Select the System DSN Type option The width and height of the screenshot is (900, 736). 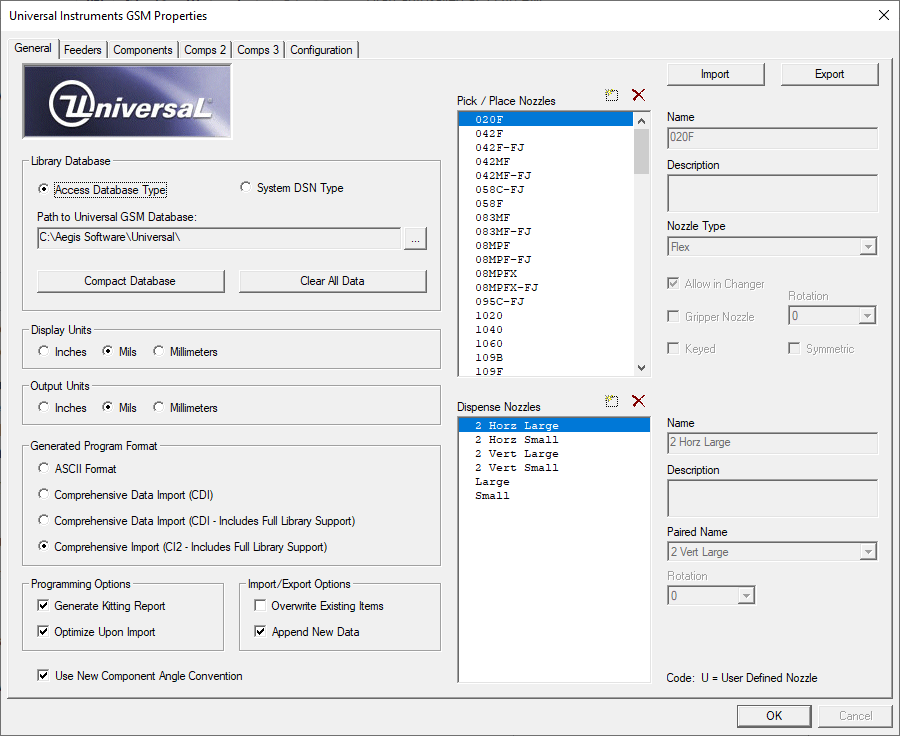(245, 187)
